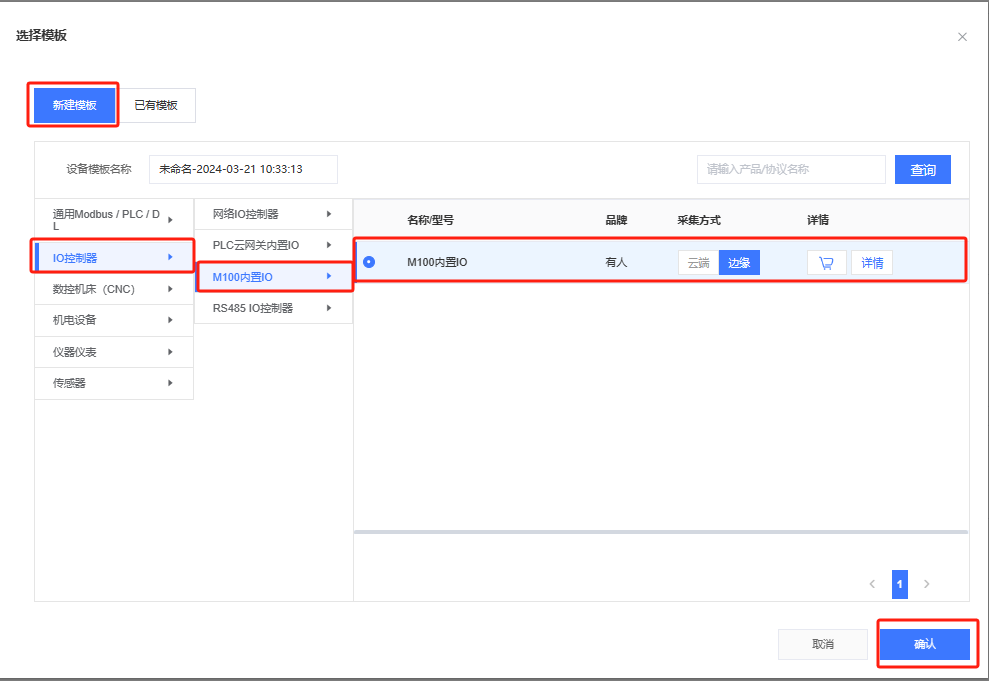The height and width of the screenshot is (681, 989).
Task: Switch collection mode to 云端
Action: [x=698, y=263]
